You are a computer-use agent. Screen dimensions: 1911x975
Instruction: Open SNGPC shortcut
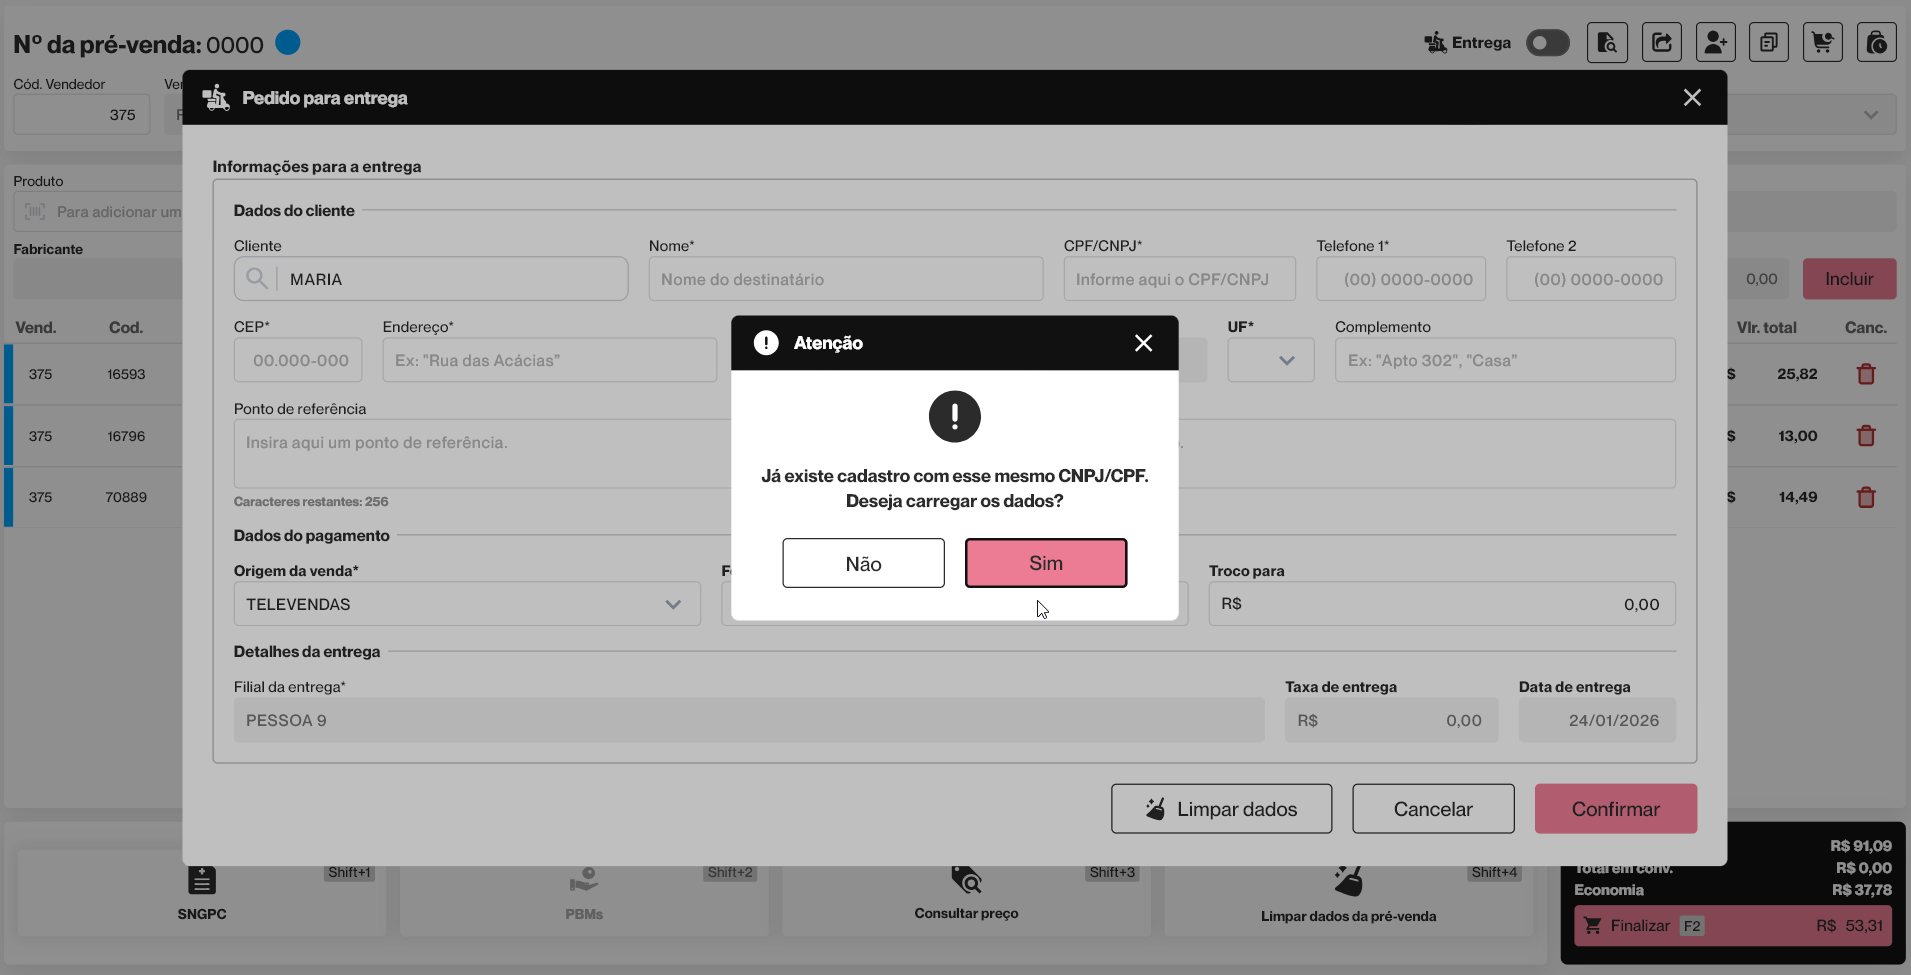pyautogui.click(x=202, y=893)
